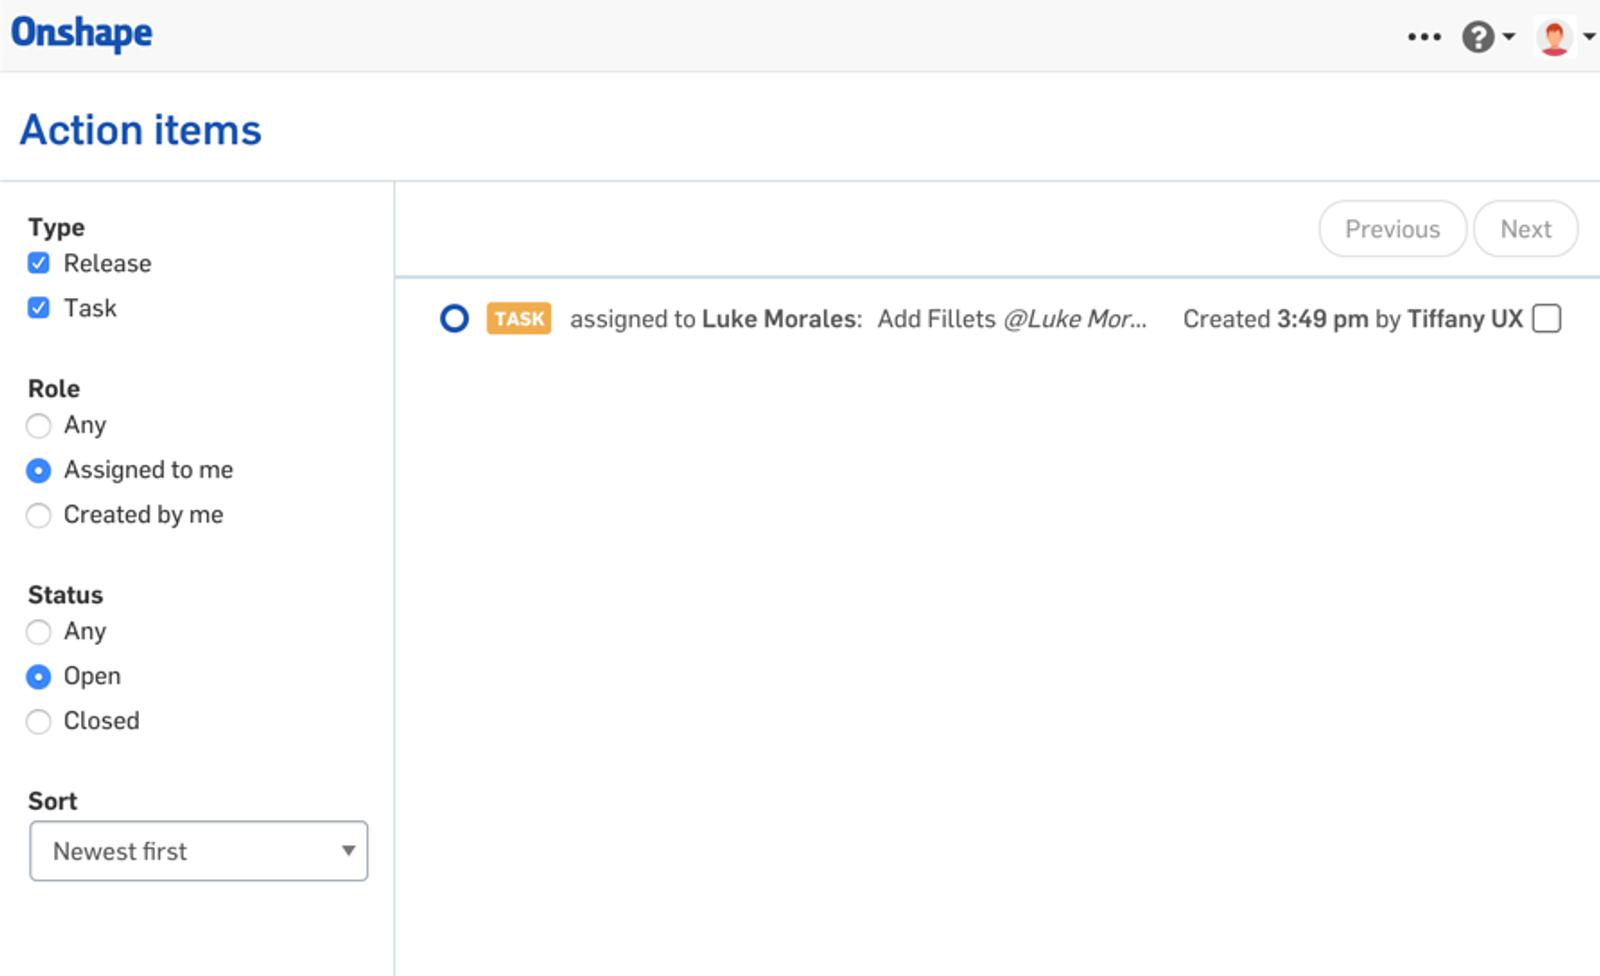Tick the checkbox beside Tiffany UX

(1546, 319)
